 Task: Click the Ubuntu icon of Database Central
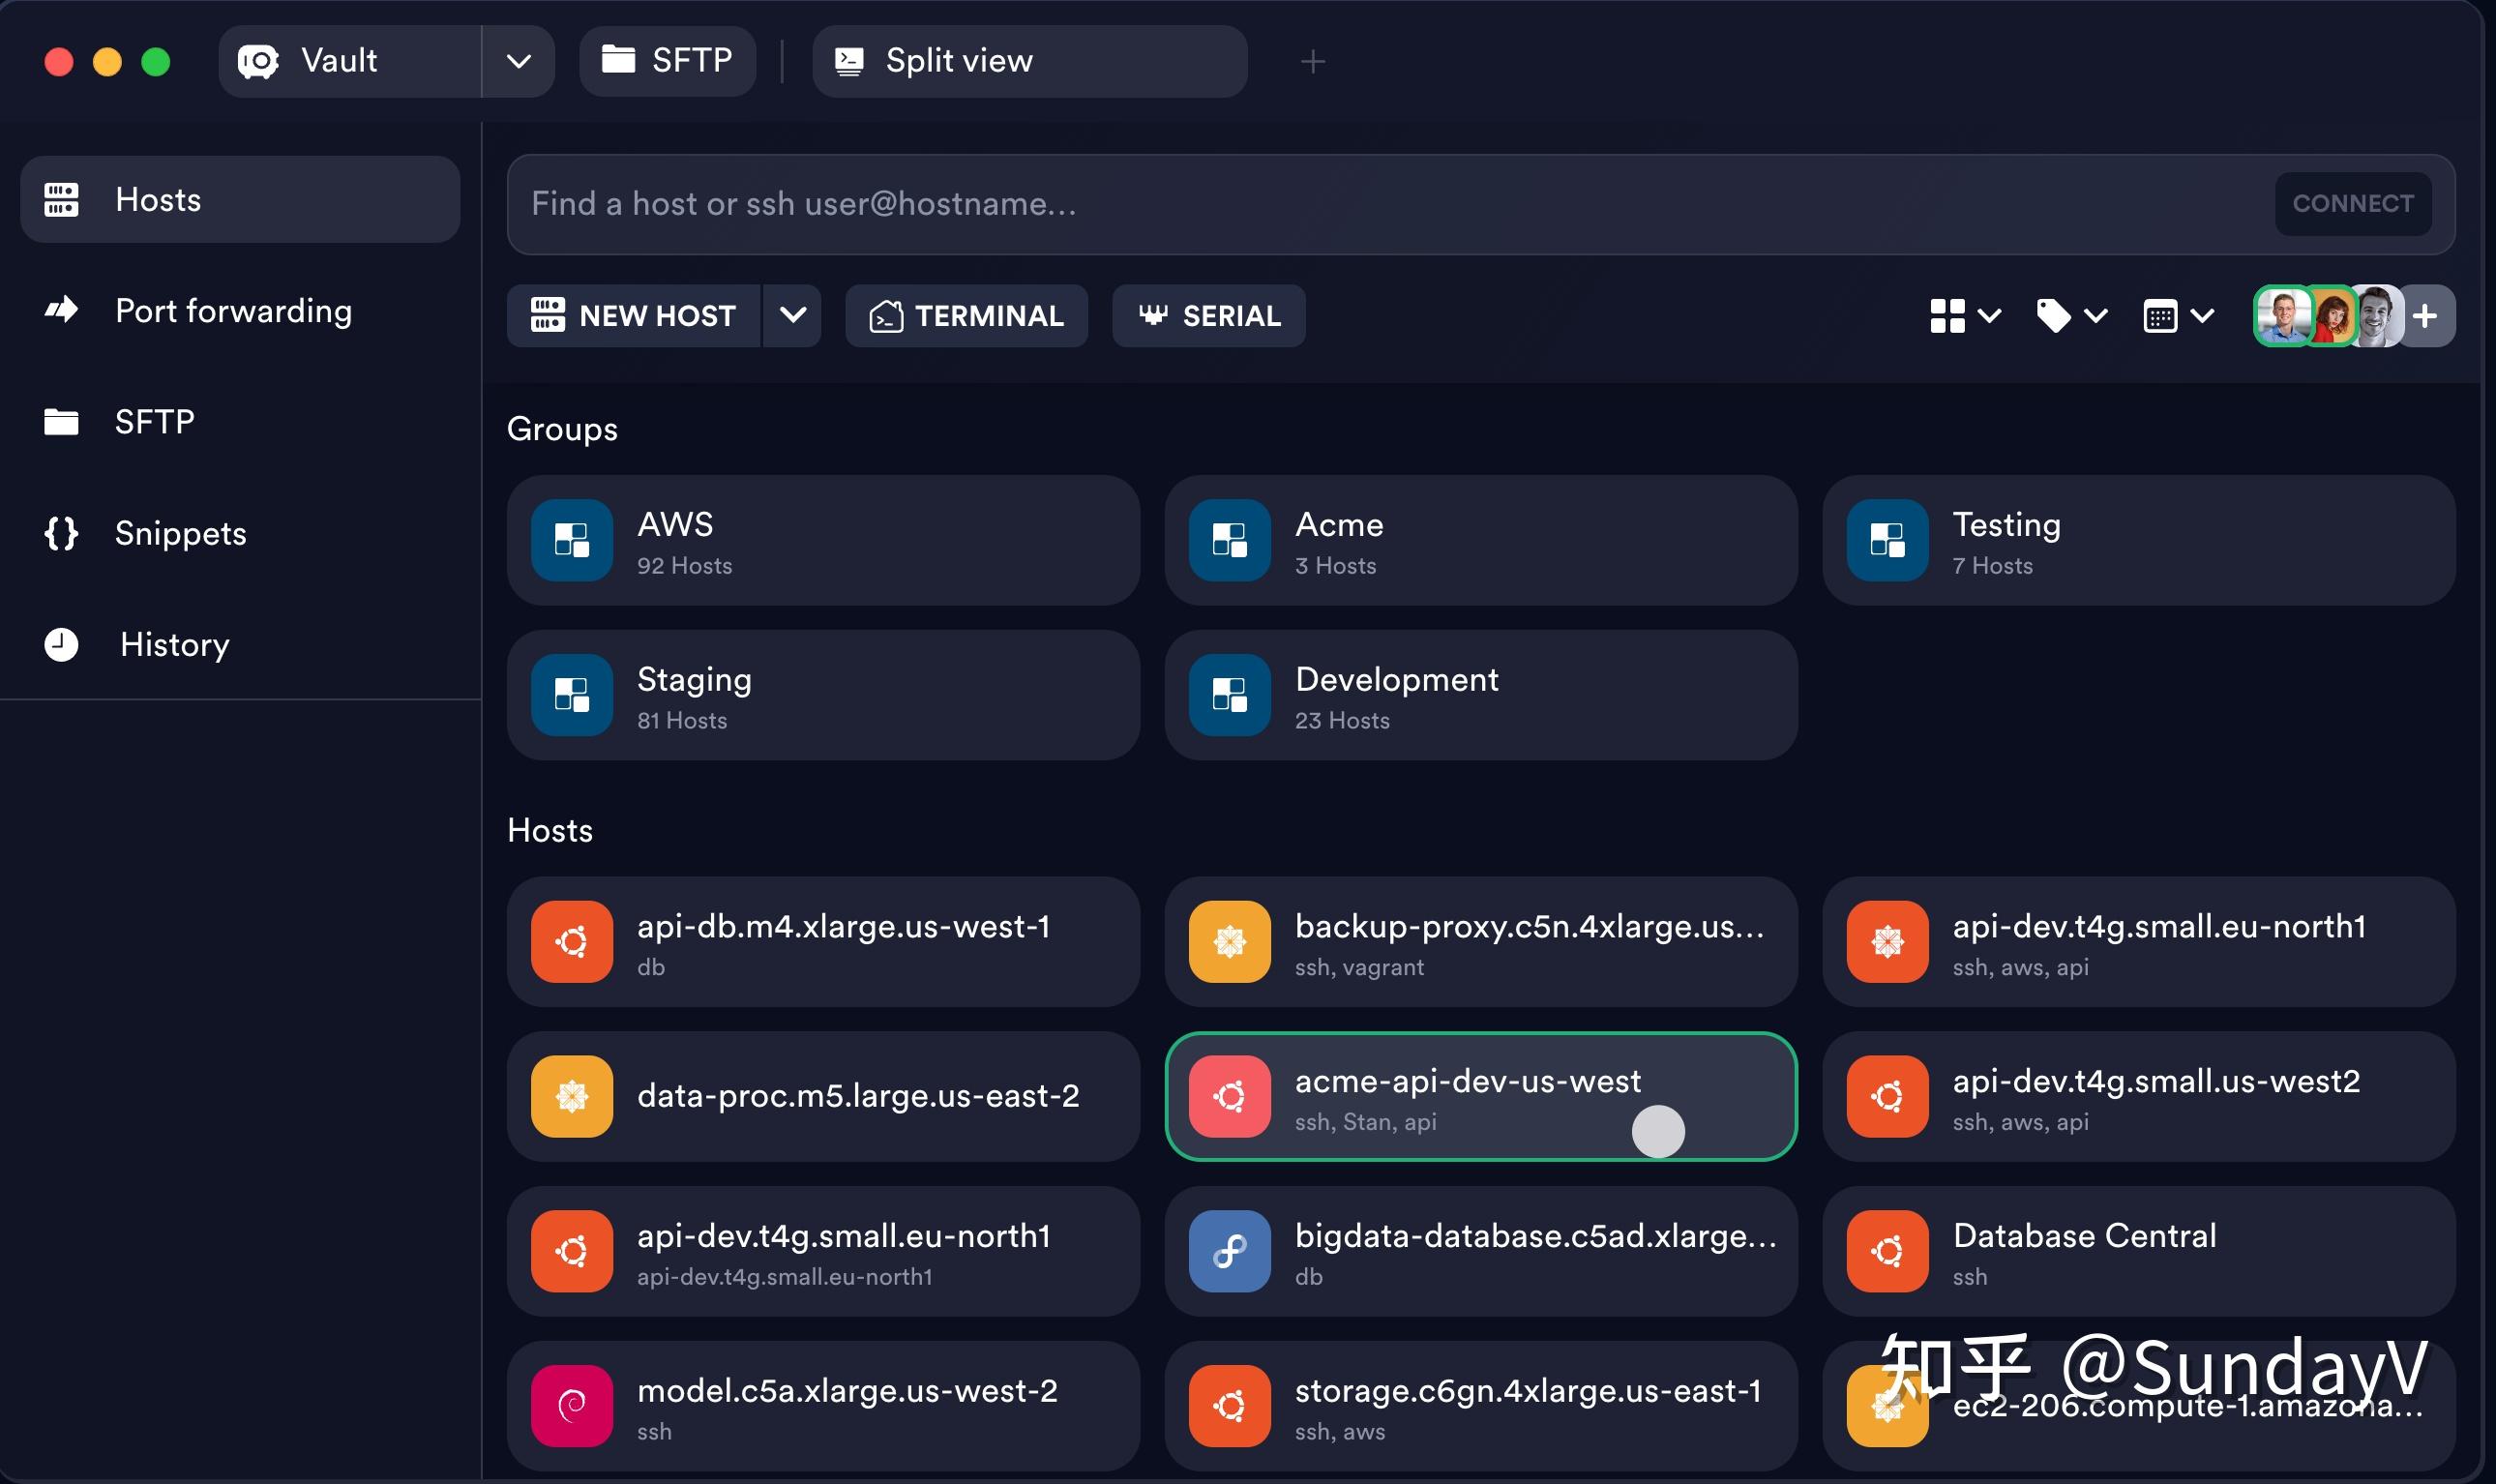(1887, 1251)
